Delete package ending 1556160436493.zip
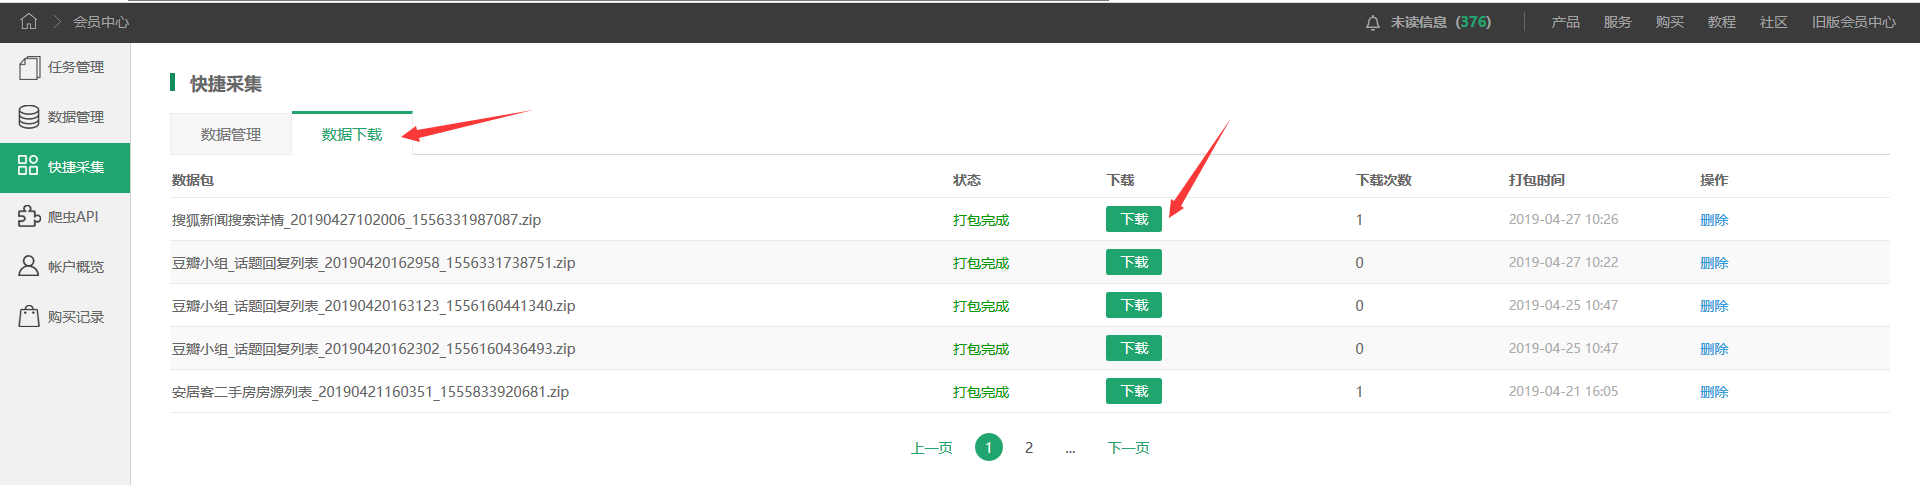 tap(1714, 349)
